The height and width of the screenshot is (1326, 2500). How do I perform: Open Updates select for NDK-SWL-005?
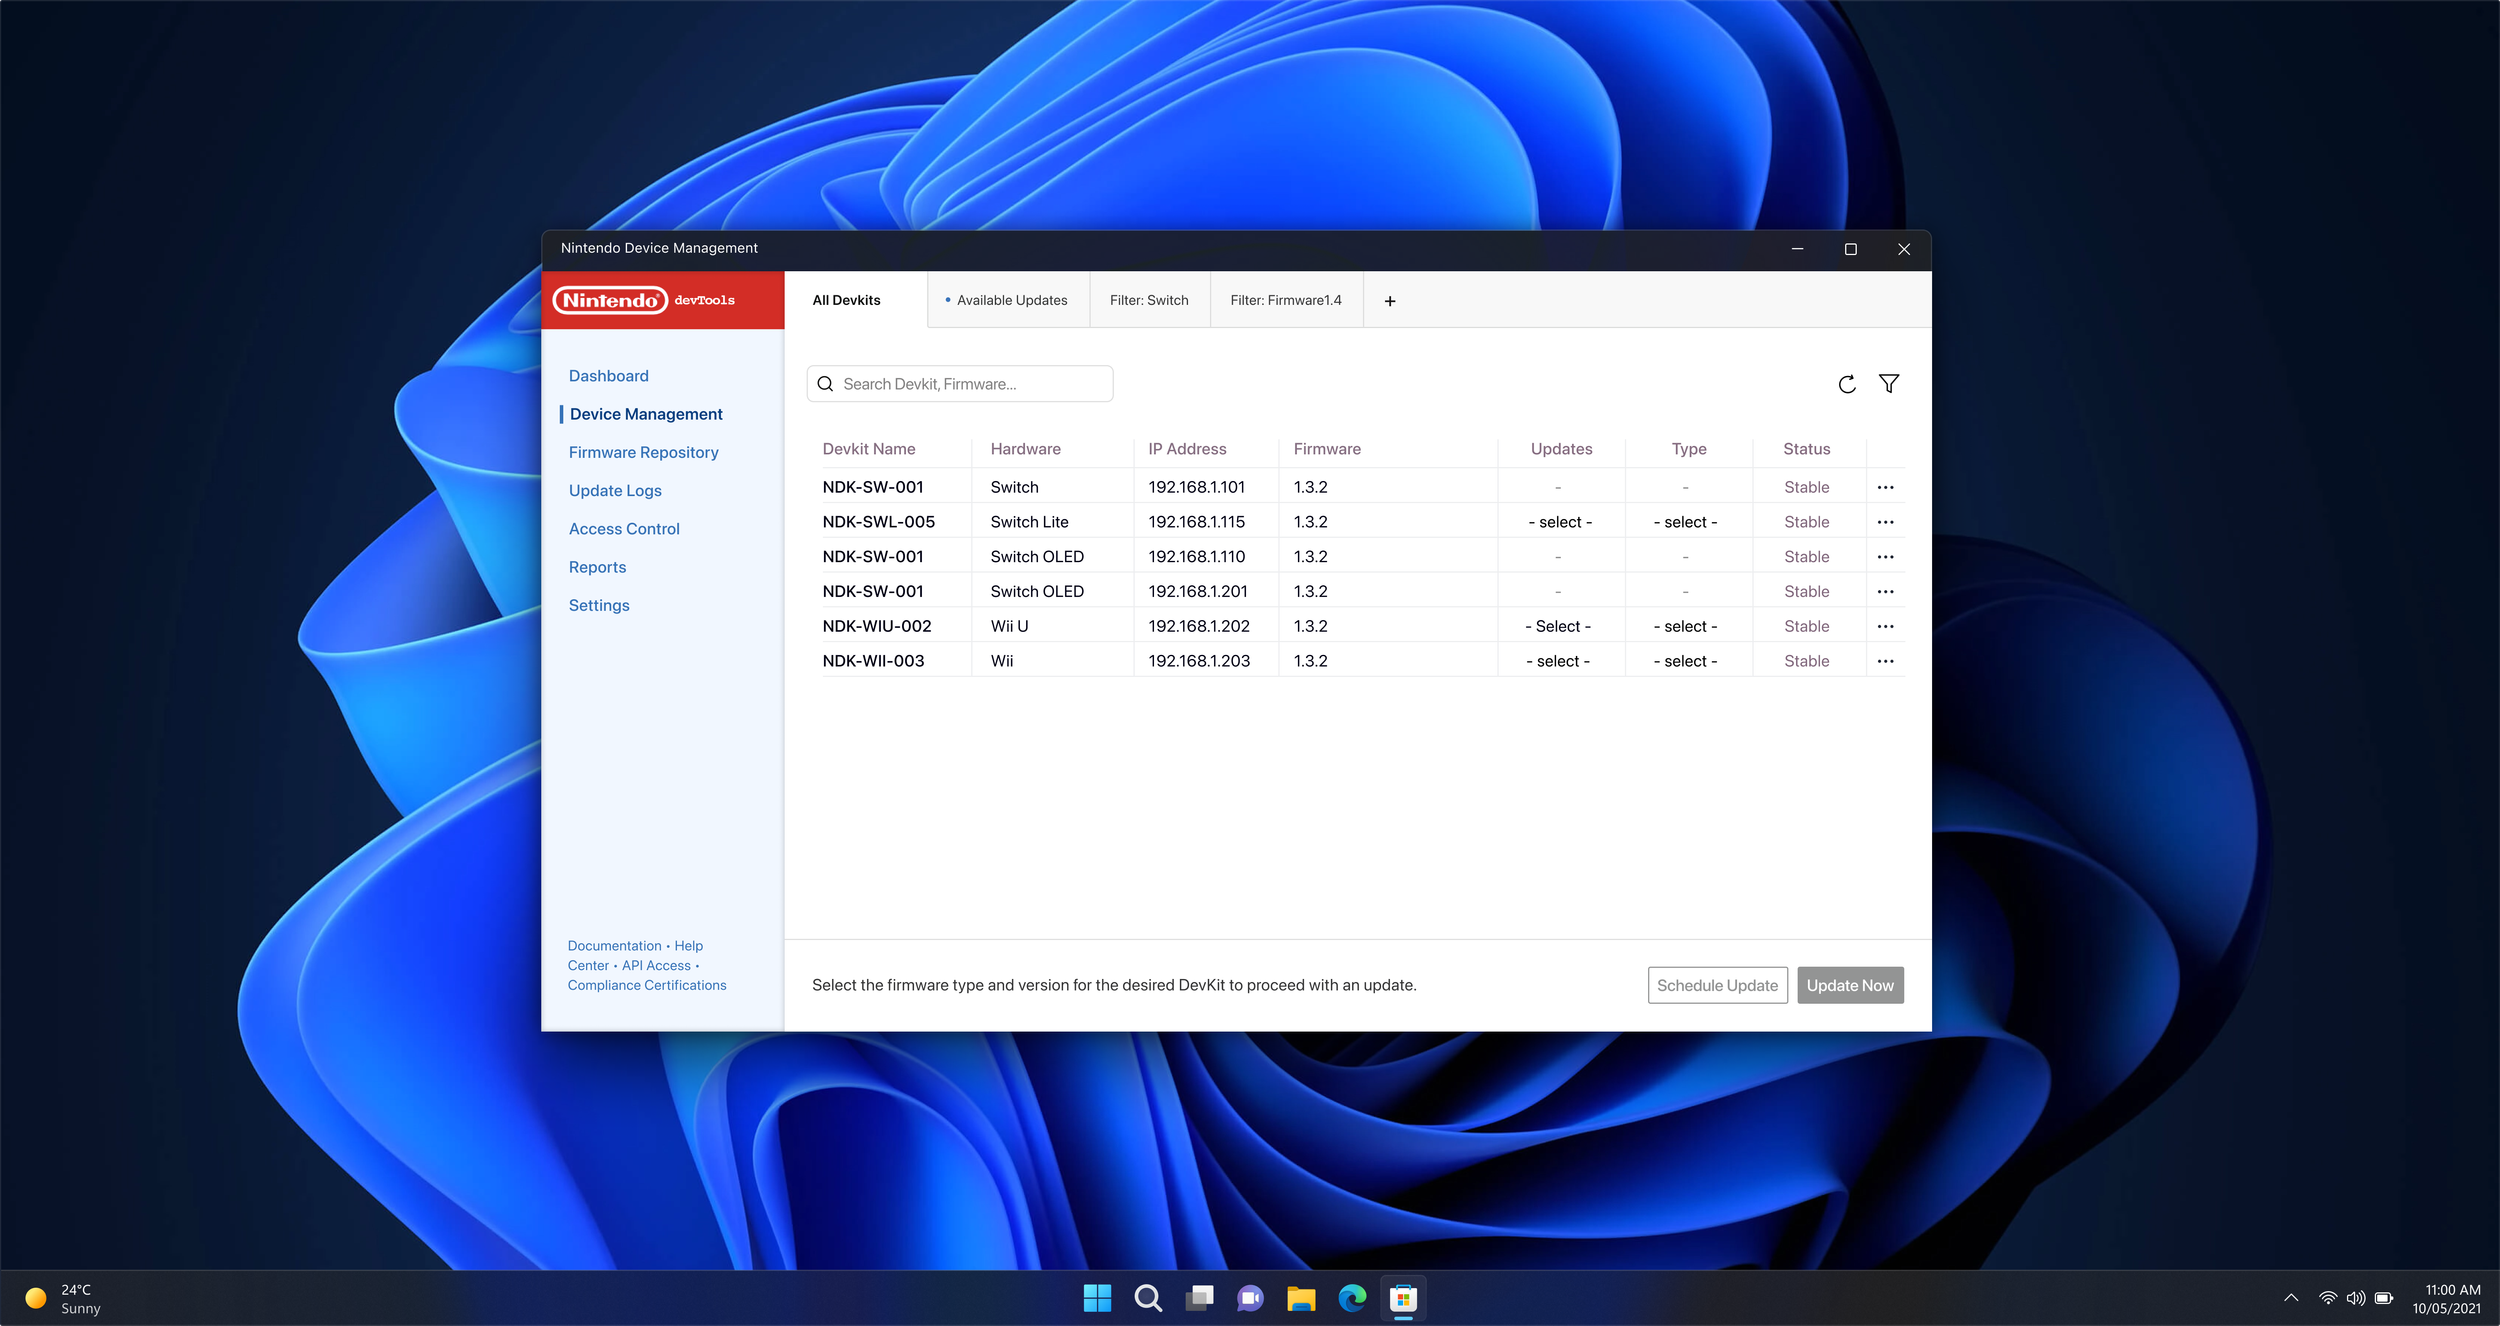click(1560, 522)
